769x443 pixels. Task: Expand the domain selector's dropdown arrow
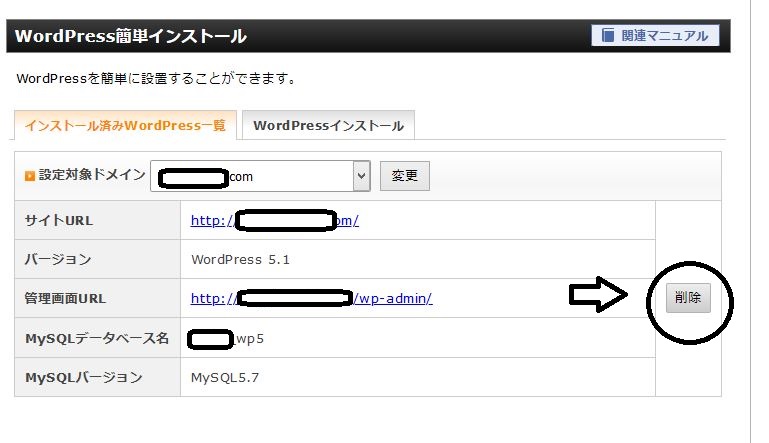[x=361, y=176]
